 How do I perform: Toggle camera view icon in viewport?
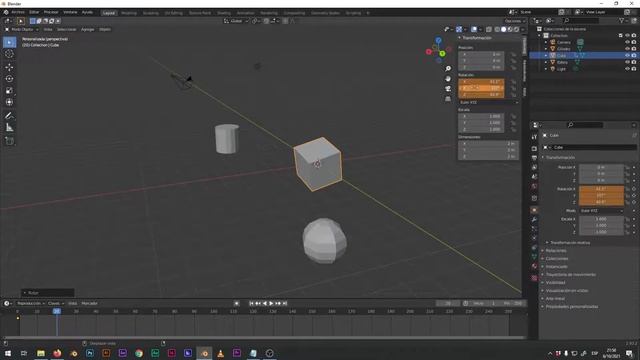point(448,89)
